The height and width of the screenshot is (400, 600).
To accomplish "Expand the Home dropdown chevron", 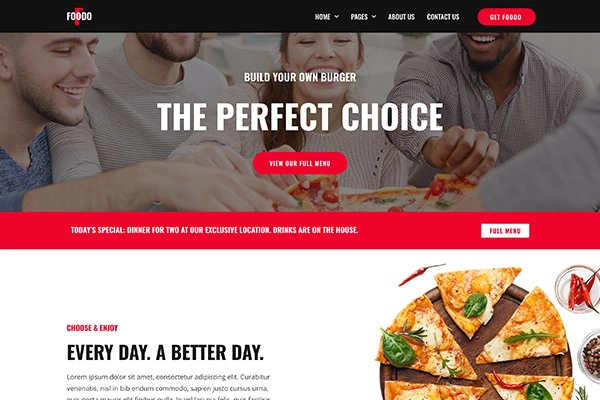I will click(336, 17).
